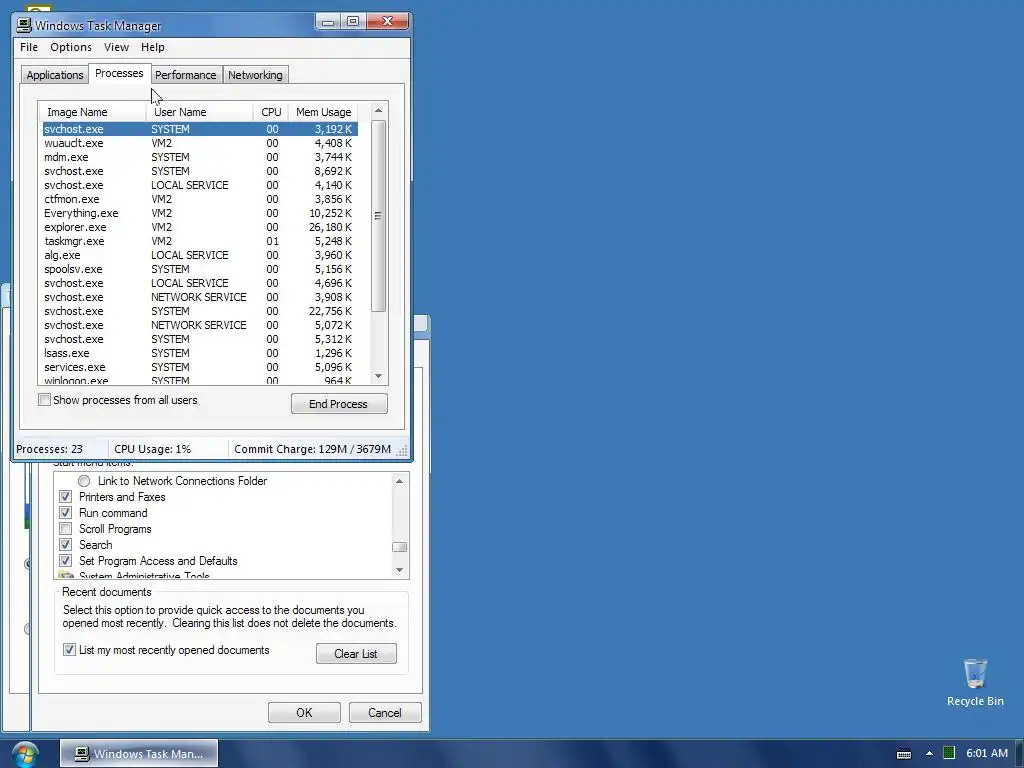The width and height of the screenshot is (1024, 768).
Task: Click the green CPU meter tray icon
Action: pos(949,753)
